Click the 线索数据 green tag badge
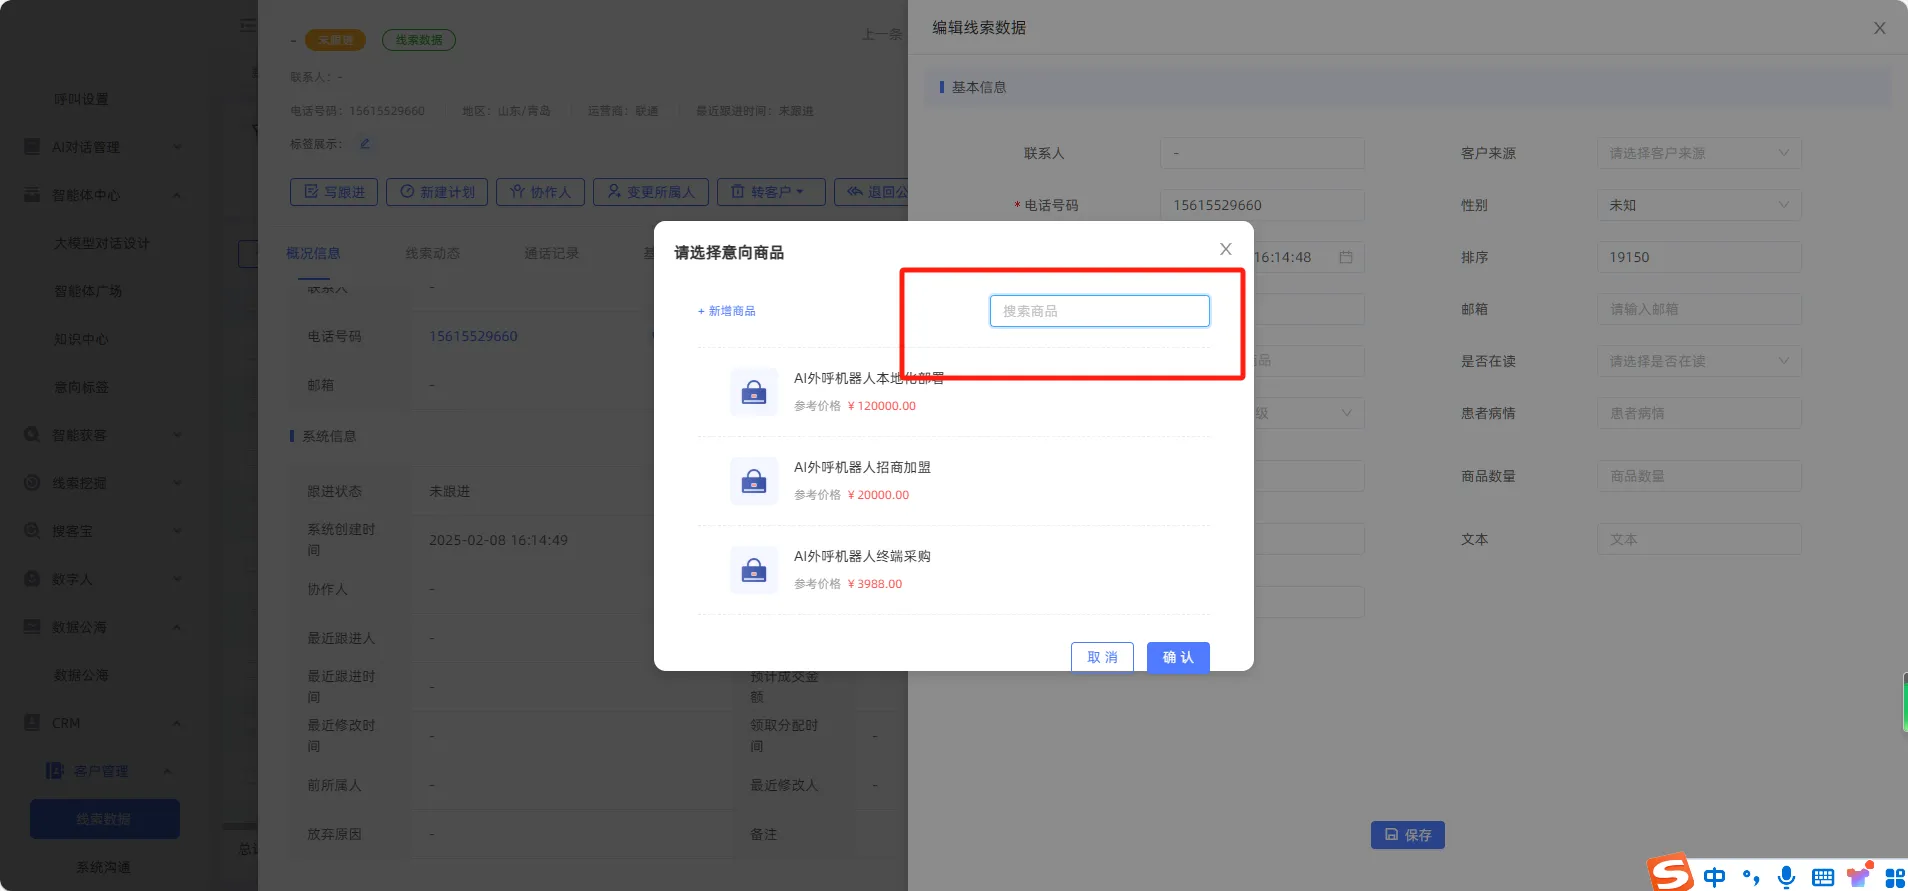The image size is (1908, 891). click(419, 40)
